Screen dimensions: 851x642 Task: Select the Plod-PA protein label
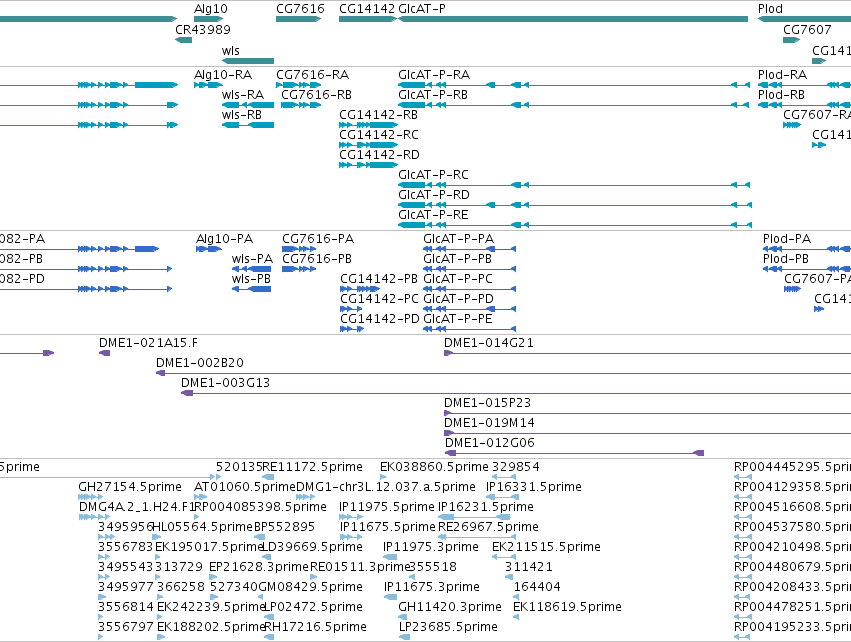(x=786, y=239)
